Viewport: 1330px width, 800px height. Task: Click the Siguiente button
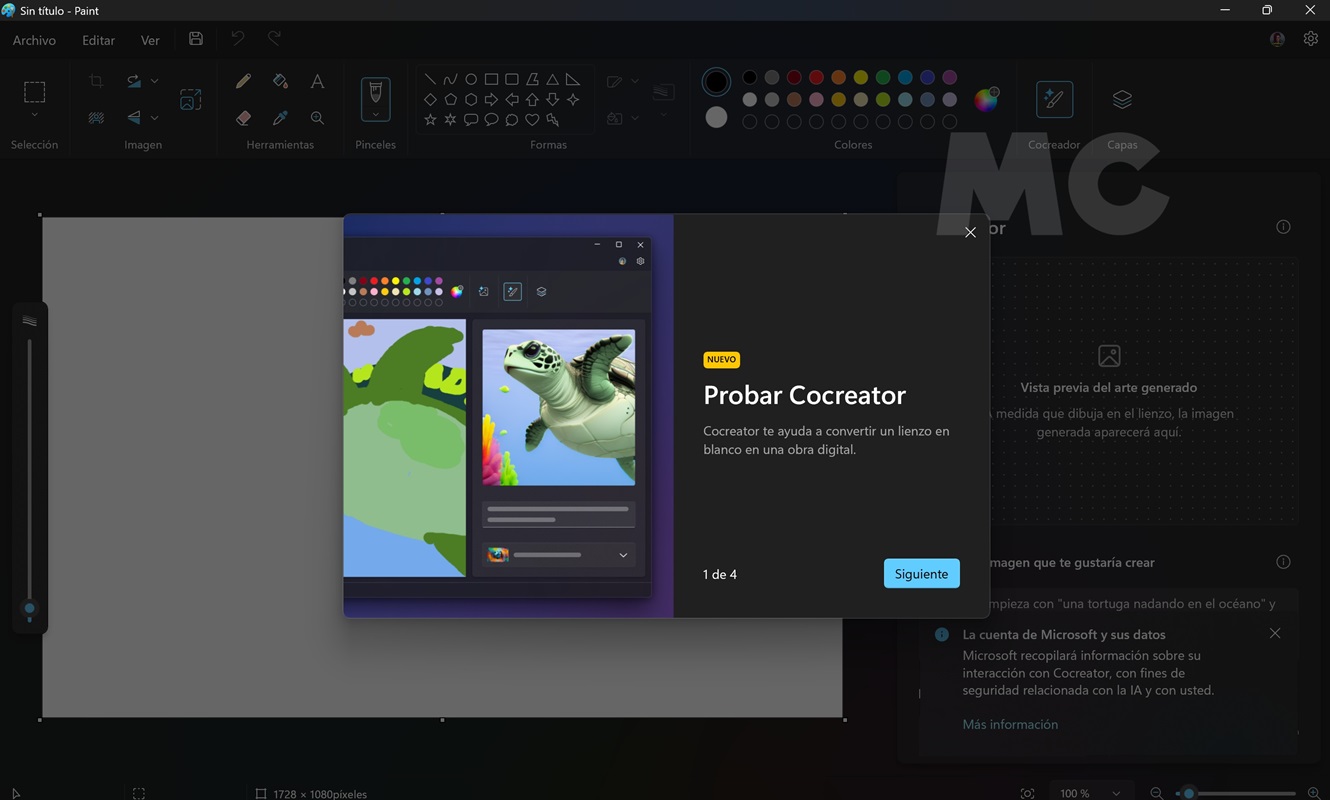921,574
